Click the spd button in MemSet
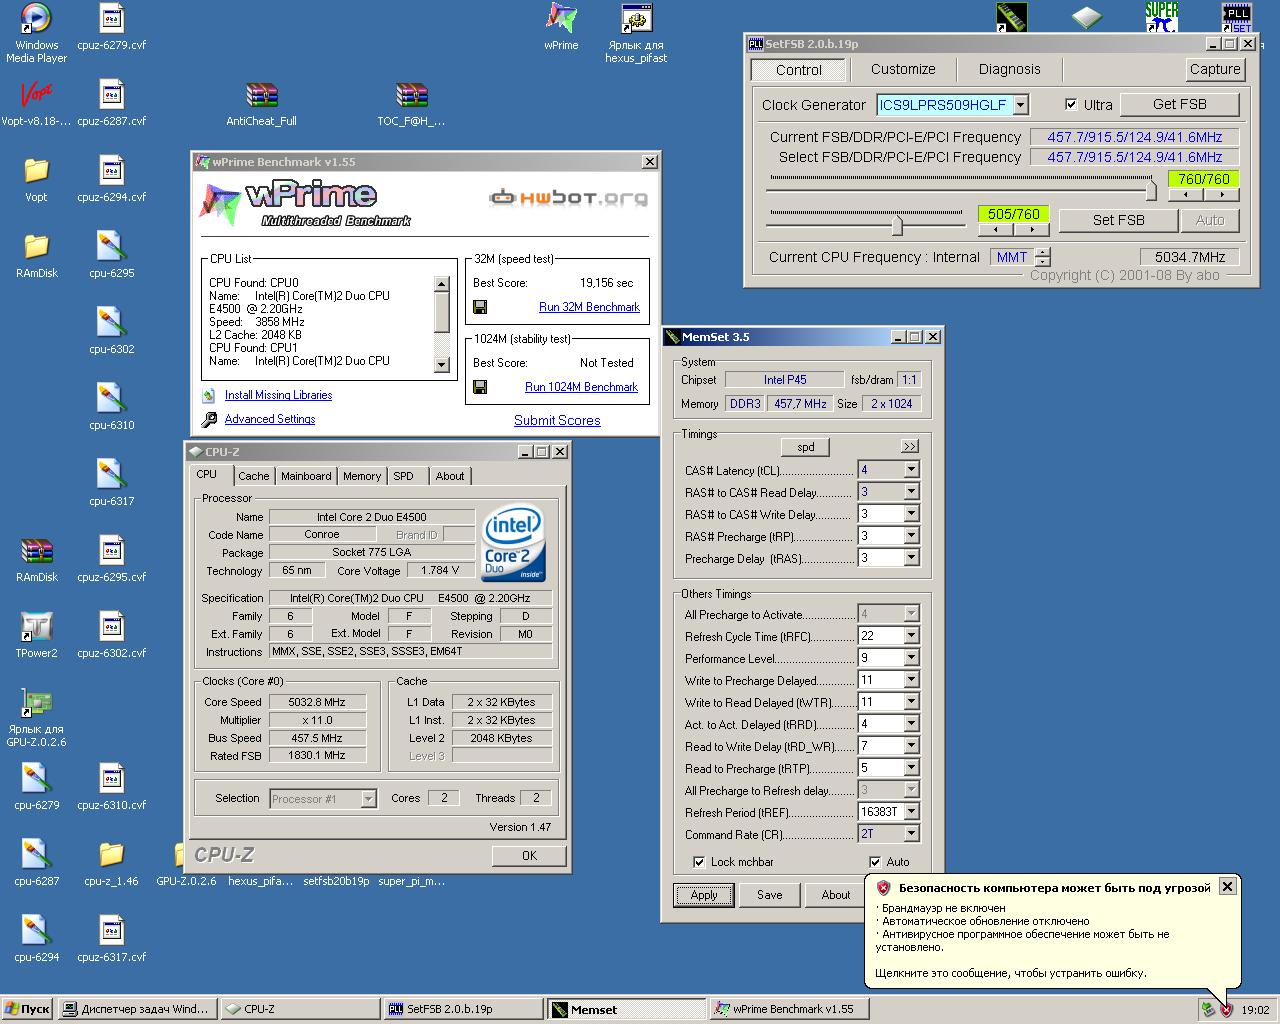 pyautogui.click(x=805, y=447)
